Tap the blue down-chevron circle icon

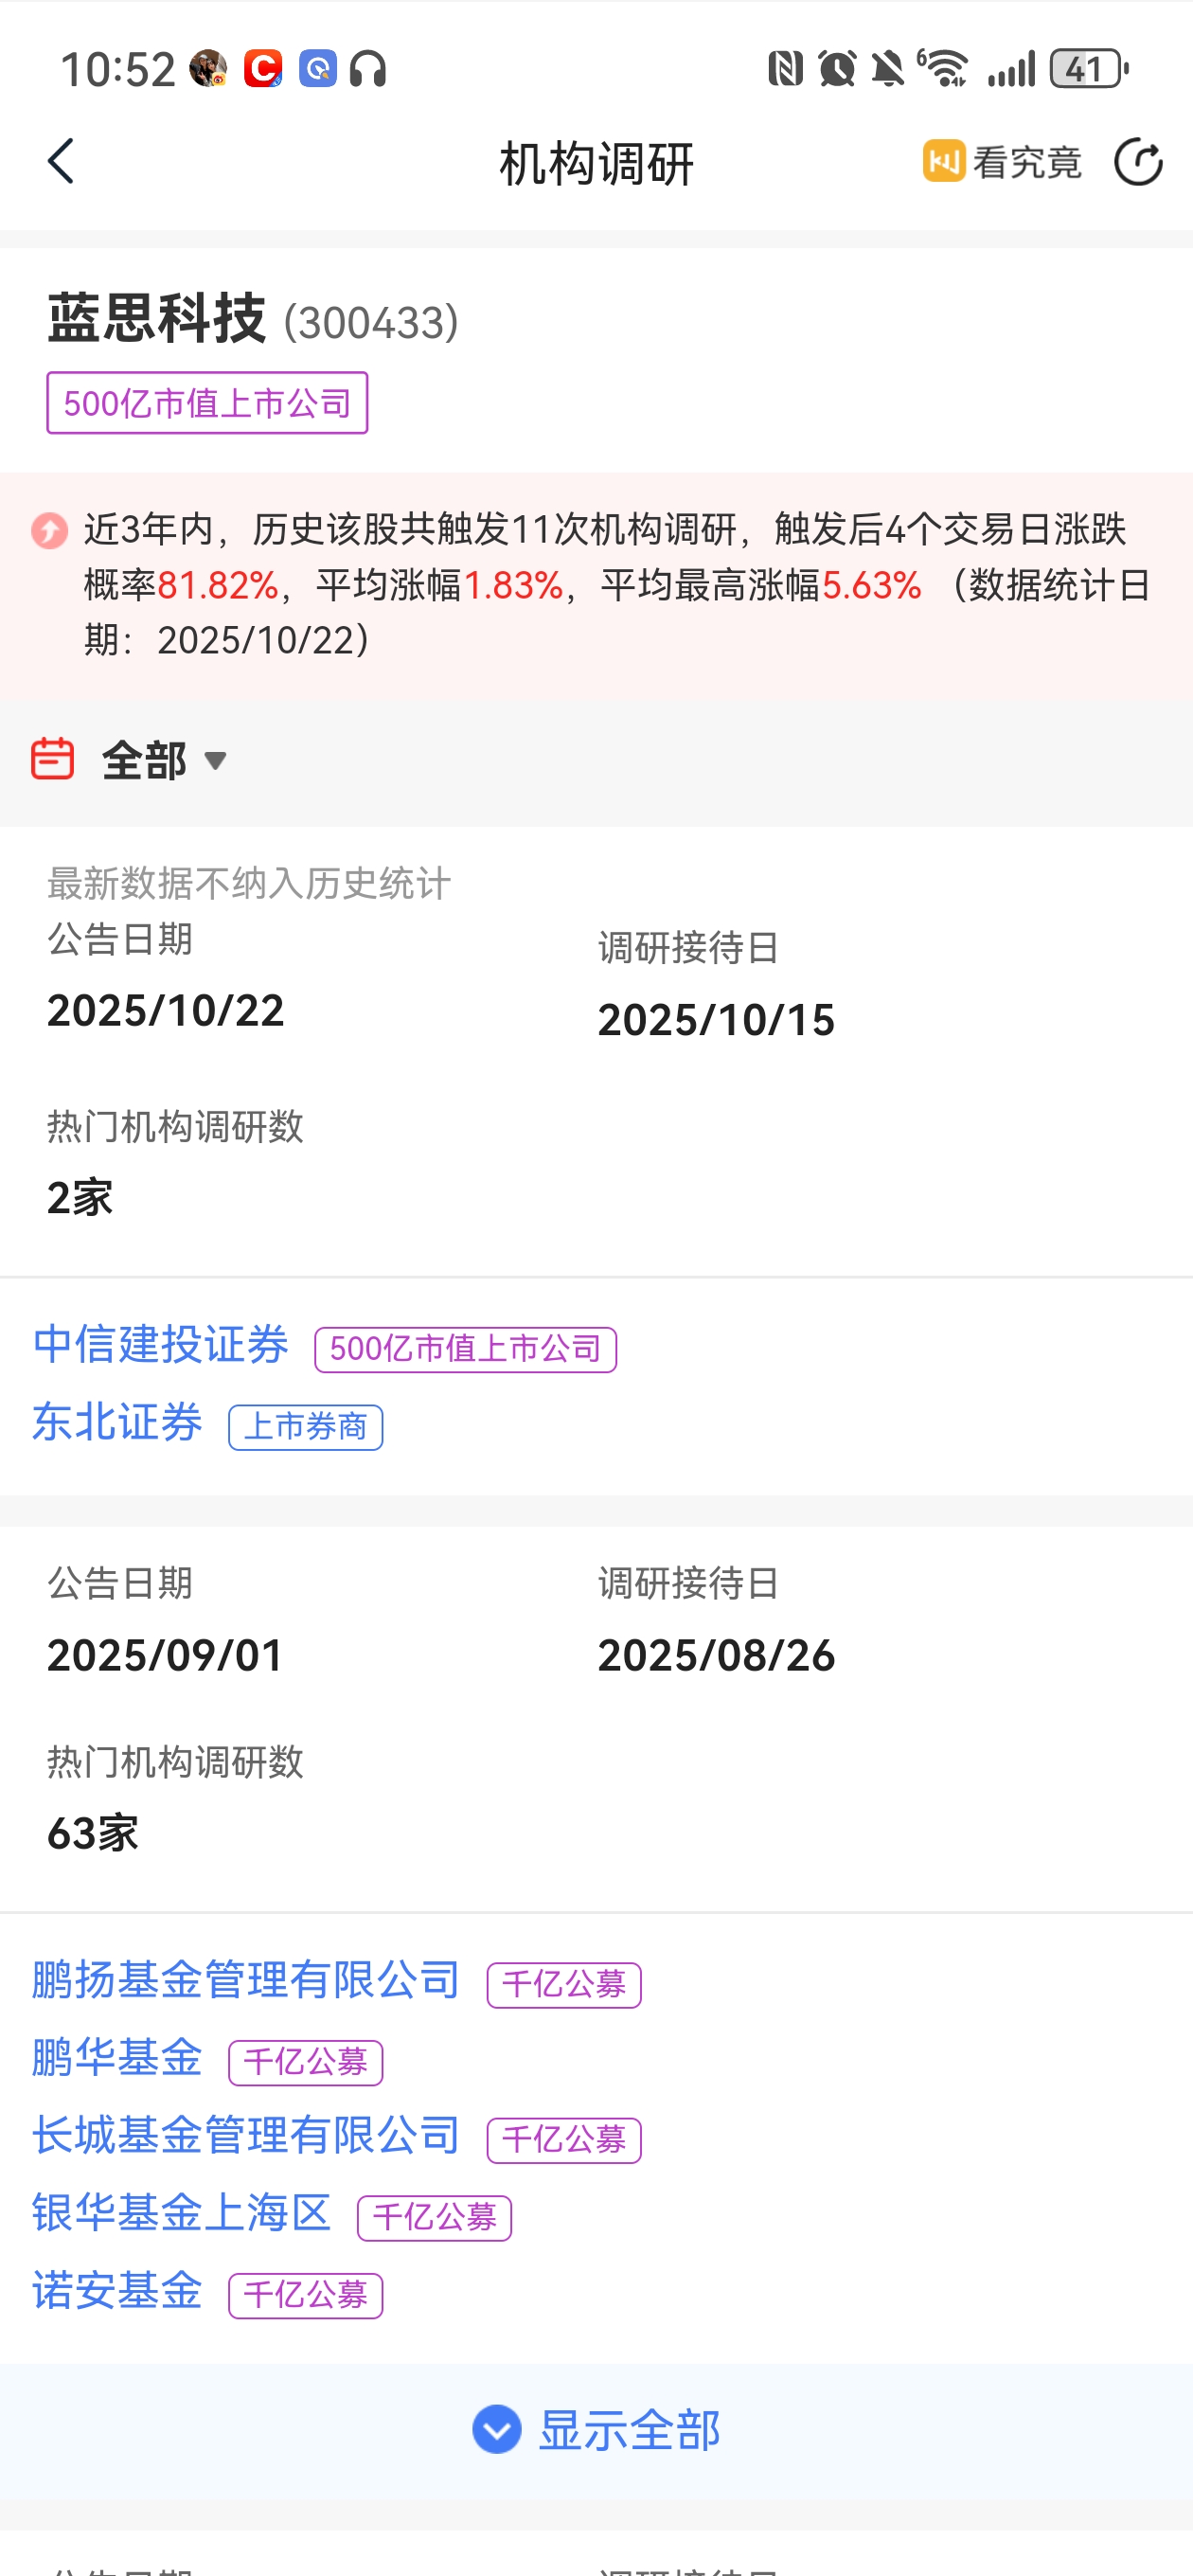[x=497, y=2429]
